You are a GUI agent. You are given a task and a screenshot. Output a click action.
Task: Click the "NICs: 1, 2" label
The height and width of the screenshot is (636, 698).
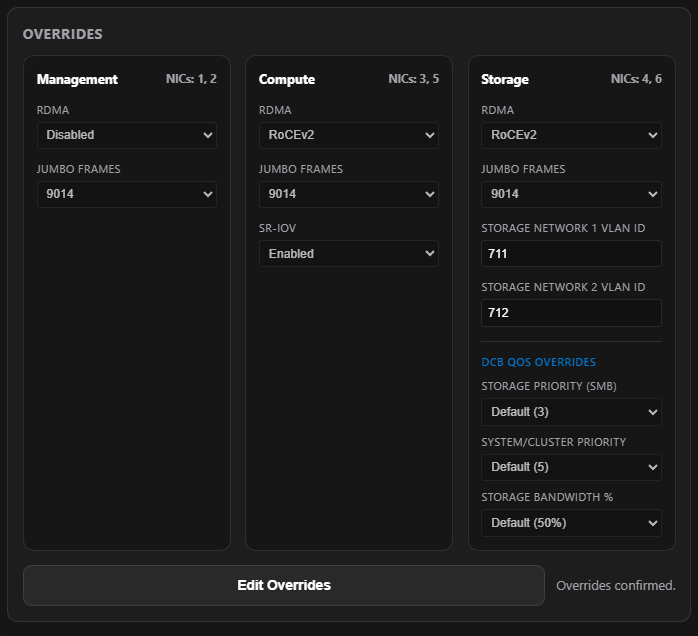(191, 79)
